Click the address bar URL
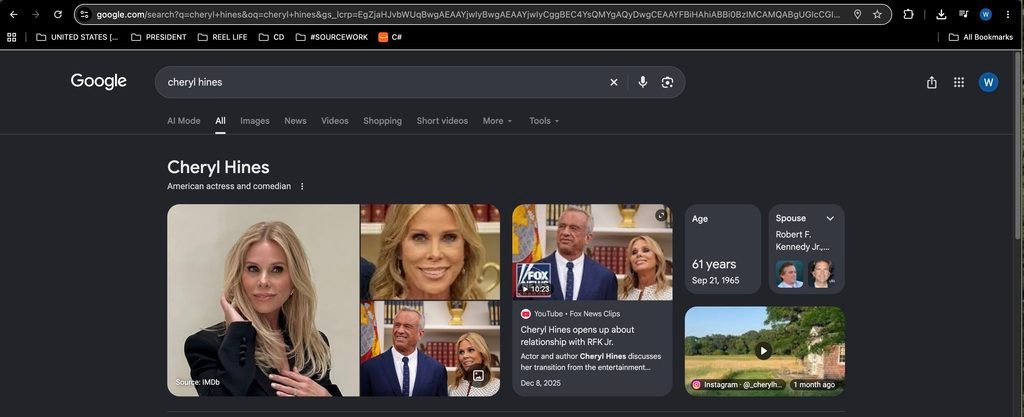 point(468,14)
